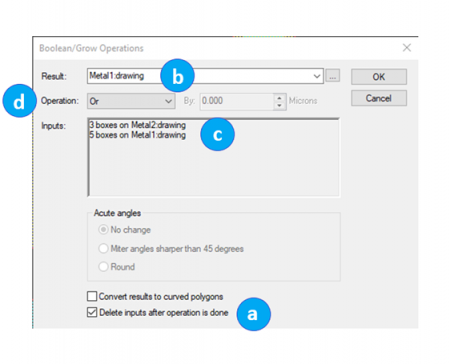Decrease the By value using down spinner

(279, 105)
